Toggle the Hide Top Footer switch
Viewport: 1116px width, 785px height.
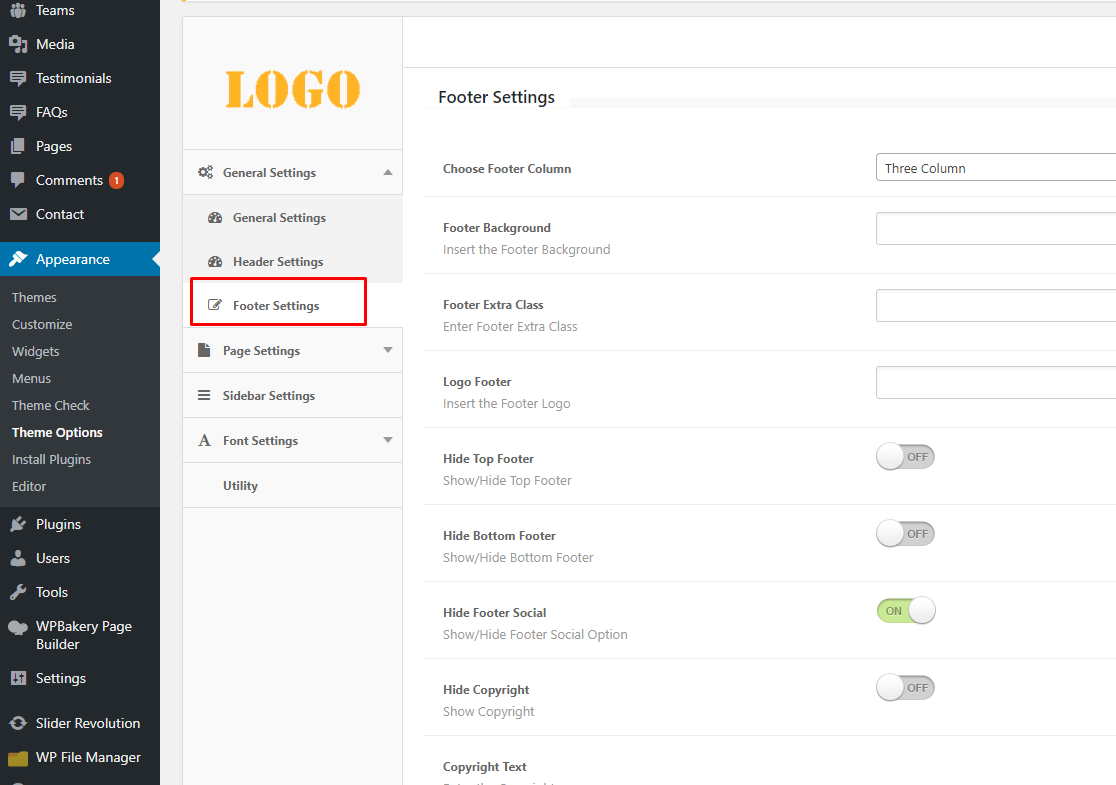click(905, 457)
